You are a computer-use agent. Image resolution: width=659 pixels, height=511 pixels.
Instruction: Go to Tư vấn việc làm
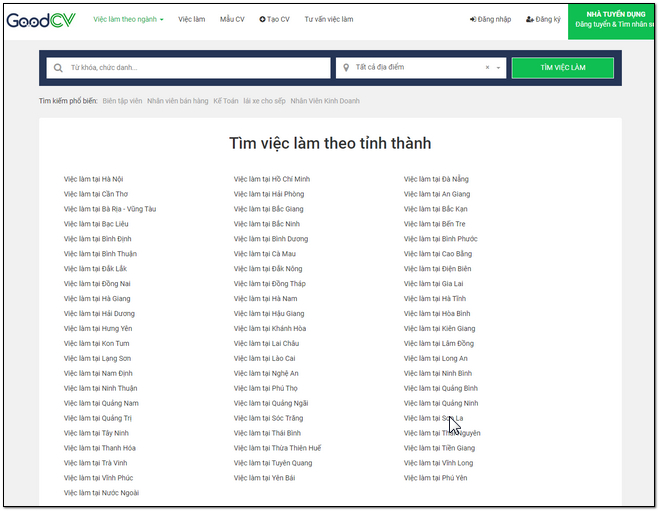[328, 19]
